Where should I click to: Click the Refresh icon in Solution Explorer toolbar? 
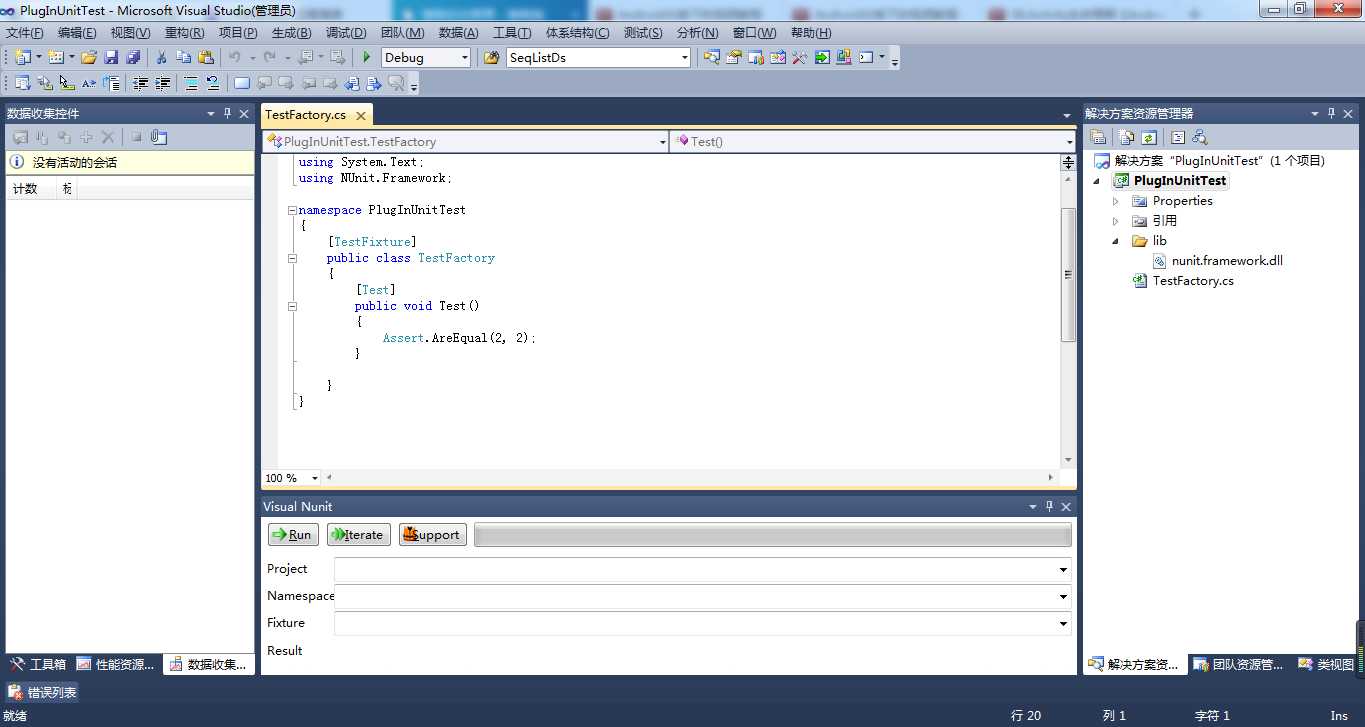(1149, 137)
